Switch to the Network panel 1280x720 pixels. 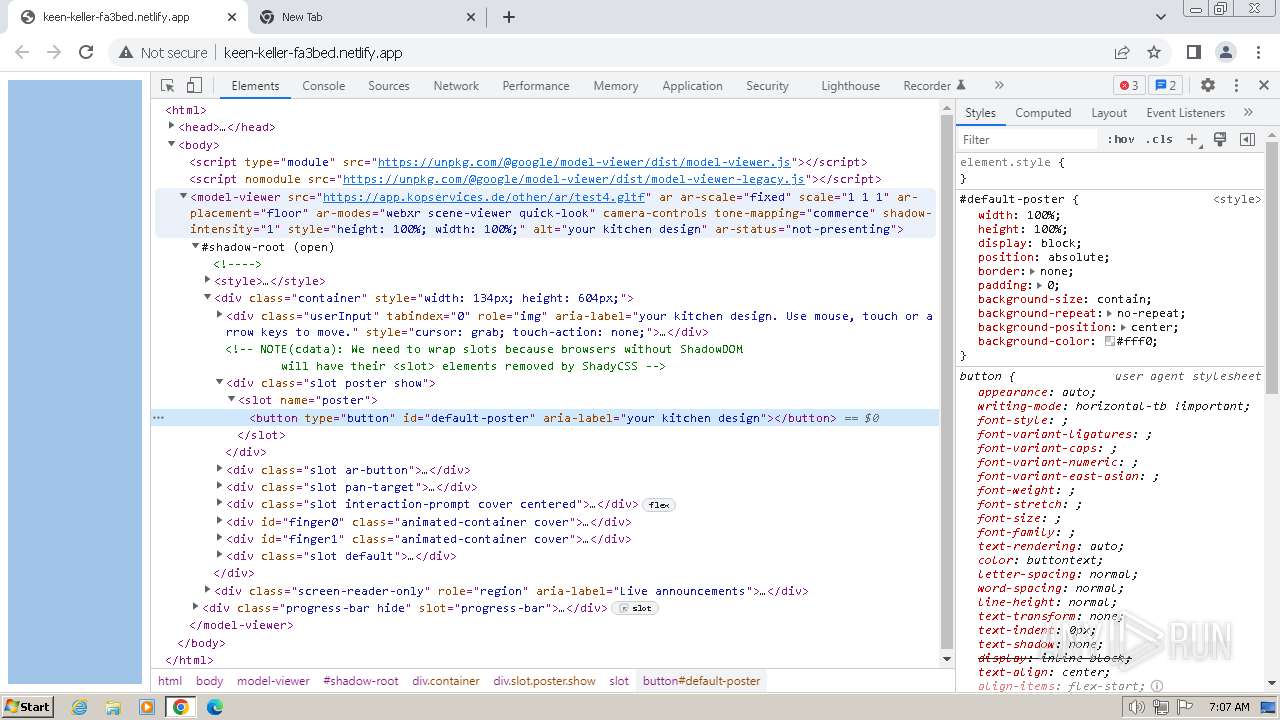[456, 86]
